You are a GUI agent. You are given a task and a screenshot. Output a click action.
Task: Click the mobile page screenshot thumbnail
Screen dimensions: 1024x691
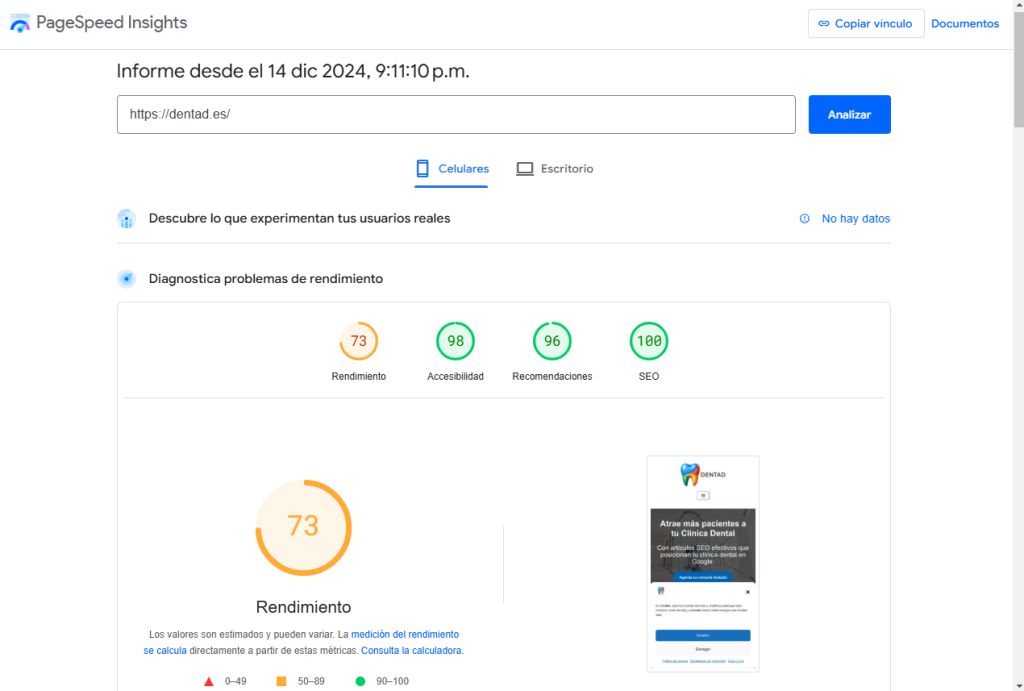(702, 563)
